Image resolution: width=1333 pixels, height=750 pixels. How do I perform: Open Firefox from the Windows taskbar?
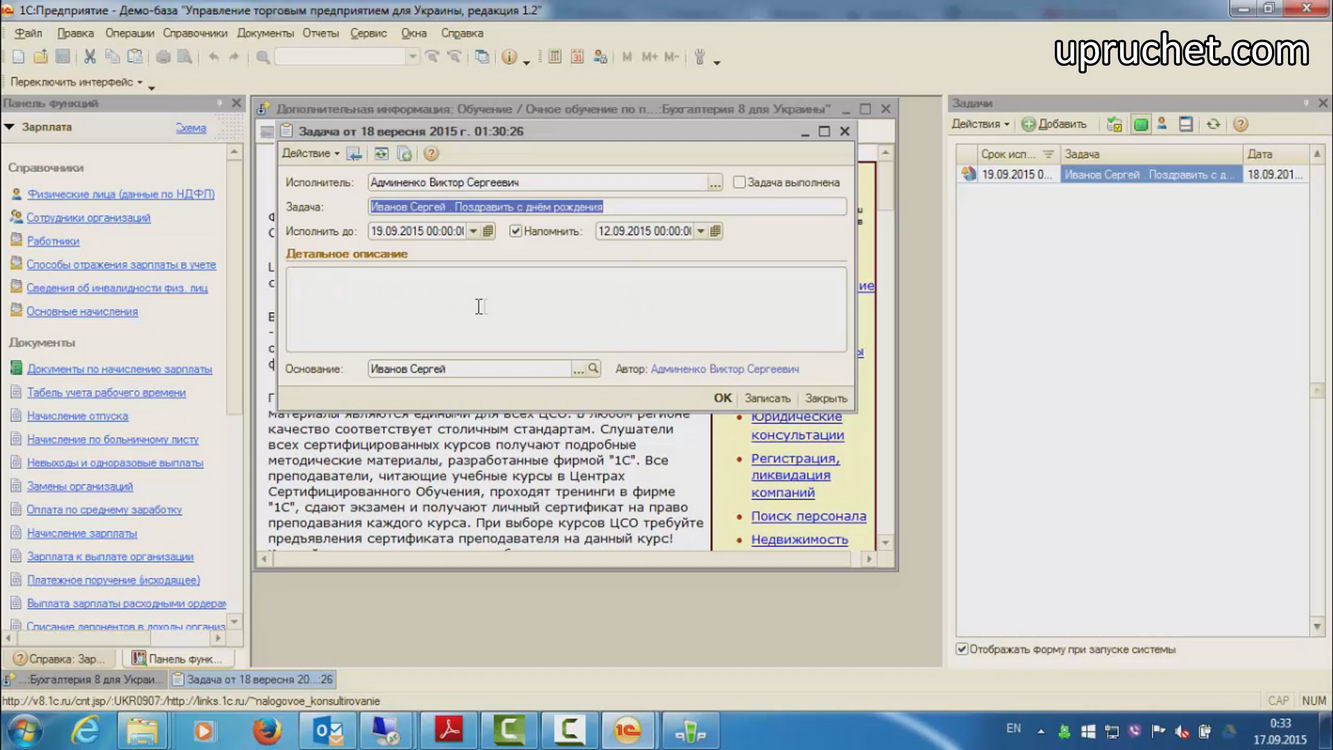click(266, 731)
